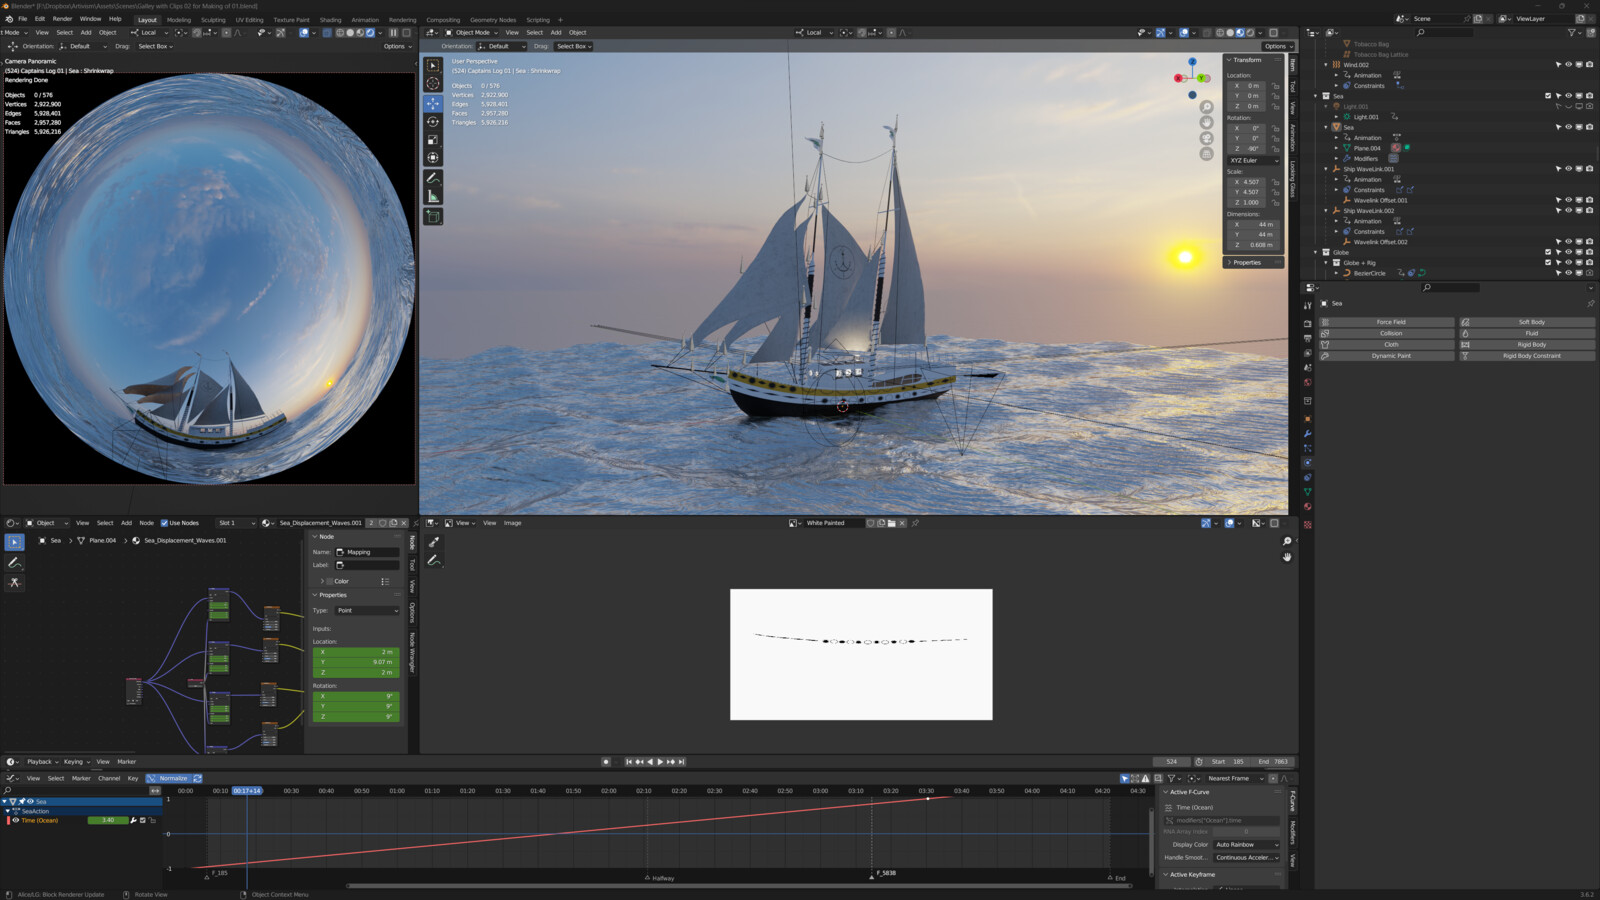This screenshot has width=1600, height=900.
Task: Enable Dynamic Paint physics
Action: point(1386,355)
